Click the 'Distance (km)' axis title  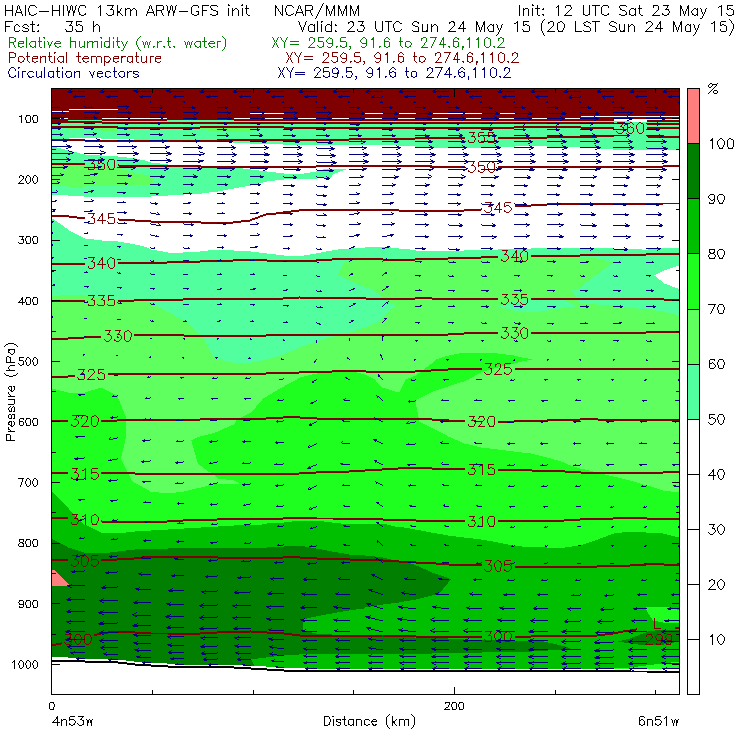369,721
